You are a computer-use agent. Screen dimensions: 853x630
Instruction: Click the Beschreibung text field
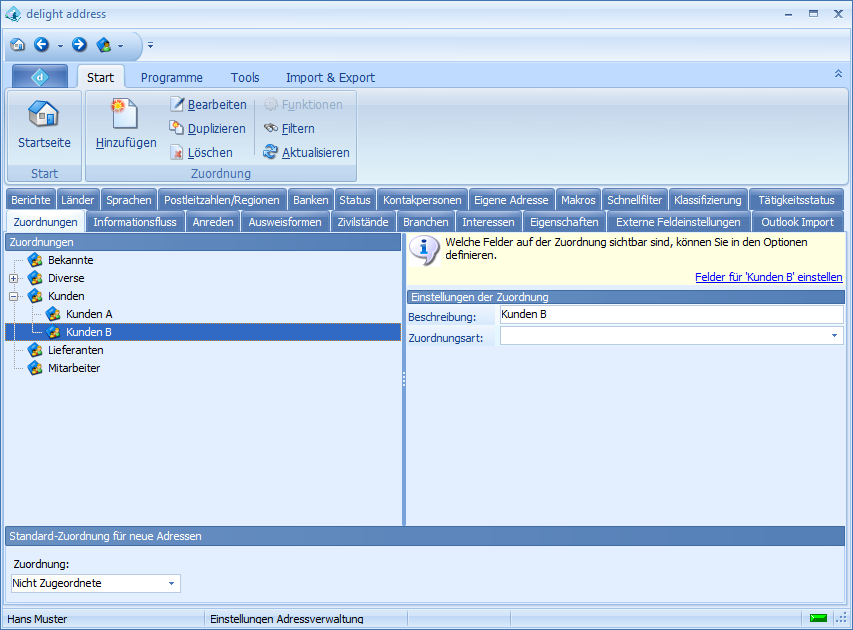(x=670, y=315)
